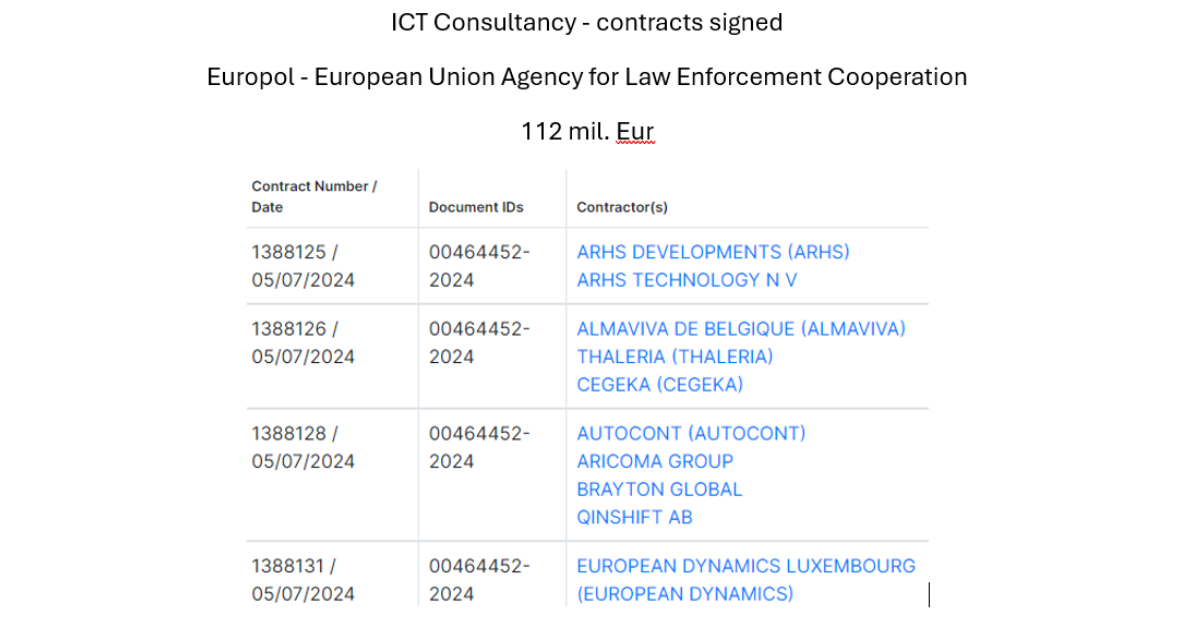Follow the THALERIA (THALERIA) link
The height and width of the screenshot is (628, 1200).
(675, 356)
